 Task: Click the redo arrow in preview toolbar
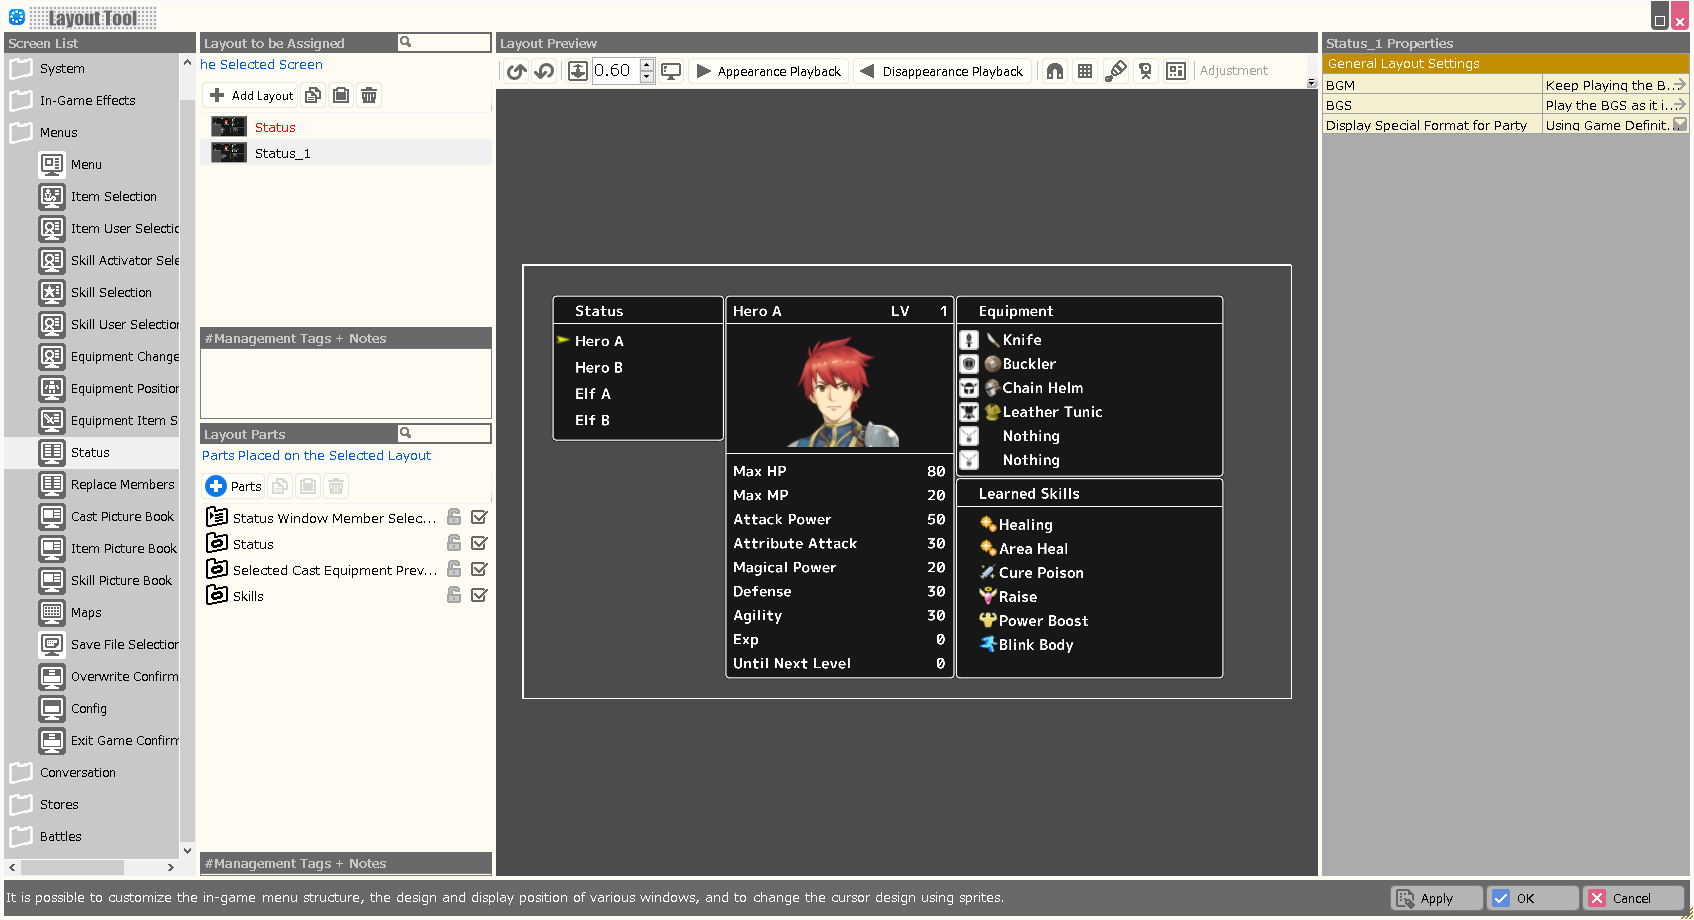(544, 71)
